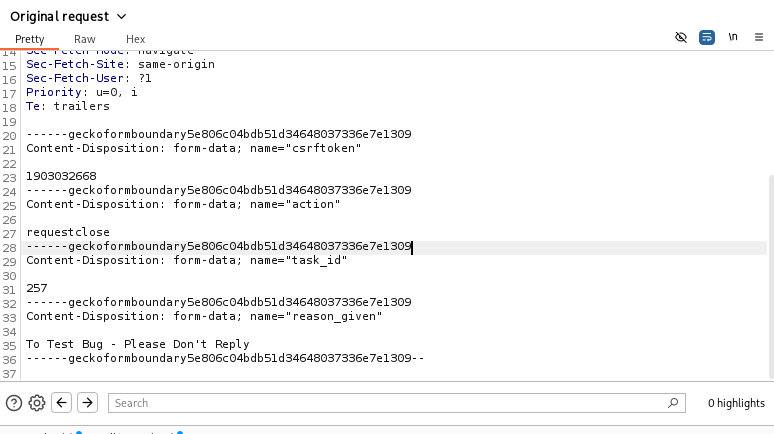Viewport: 774px width, 434px height.
Task: Toggle hidden-eye icon for non-printable view
Action: pos(681,37)
